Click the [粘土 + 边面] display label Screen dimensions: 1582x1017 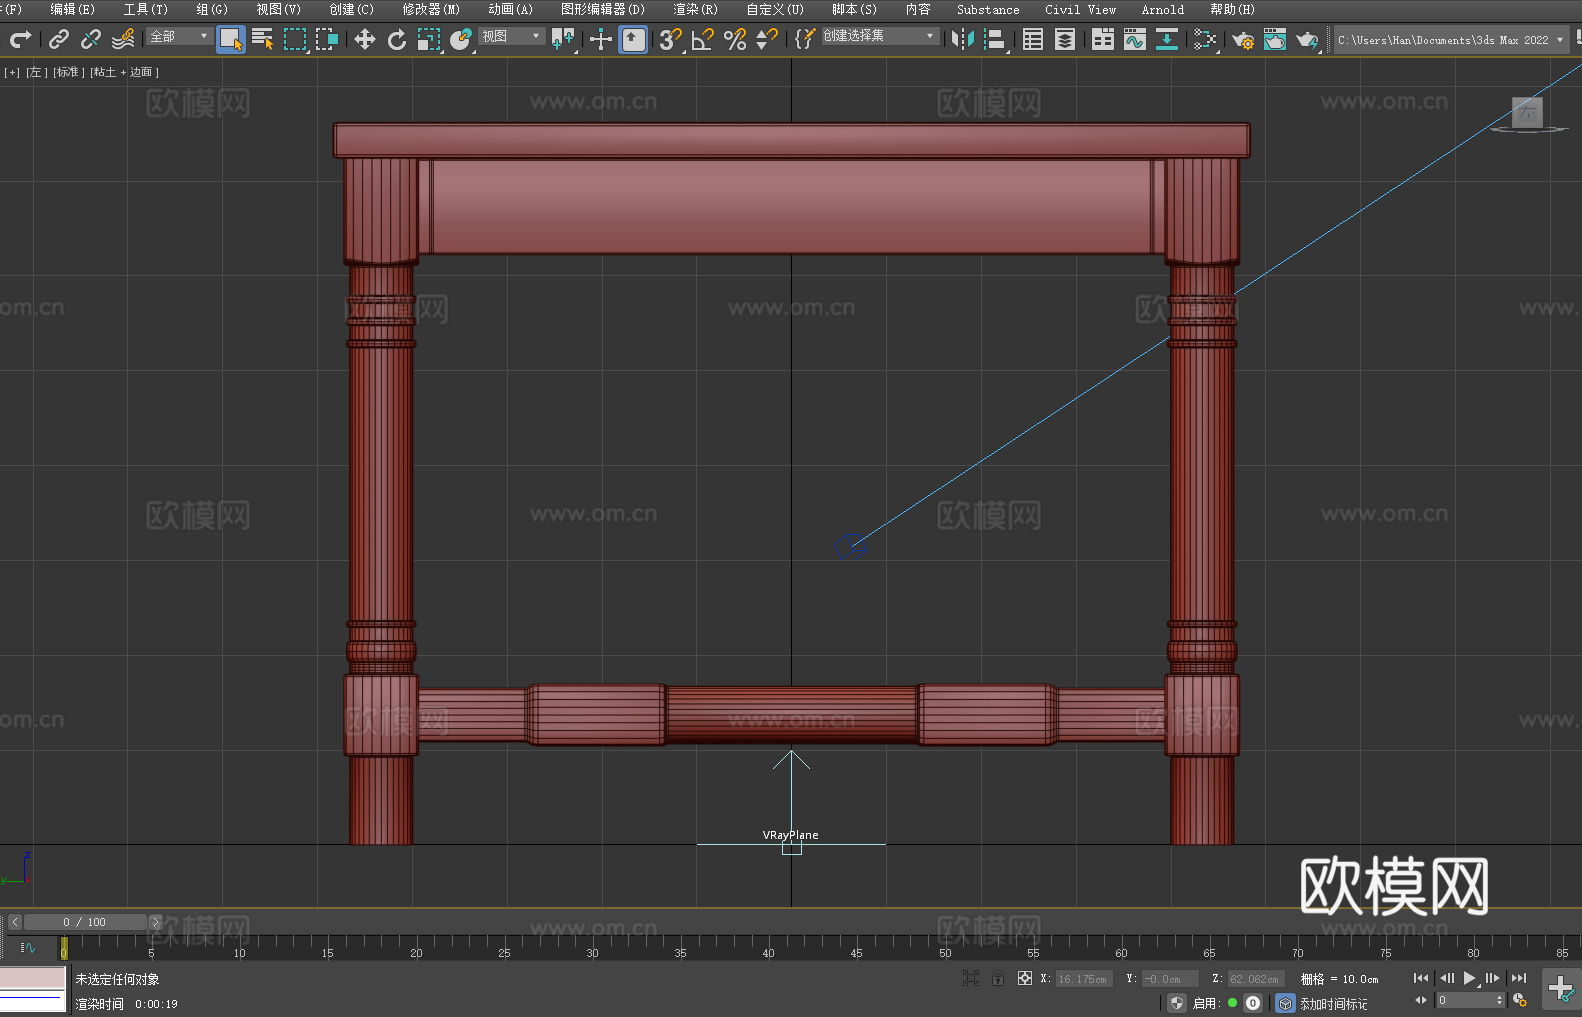point(124,72)
